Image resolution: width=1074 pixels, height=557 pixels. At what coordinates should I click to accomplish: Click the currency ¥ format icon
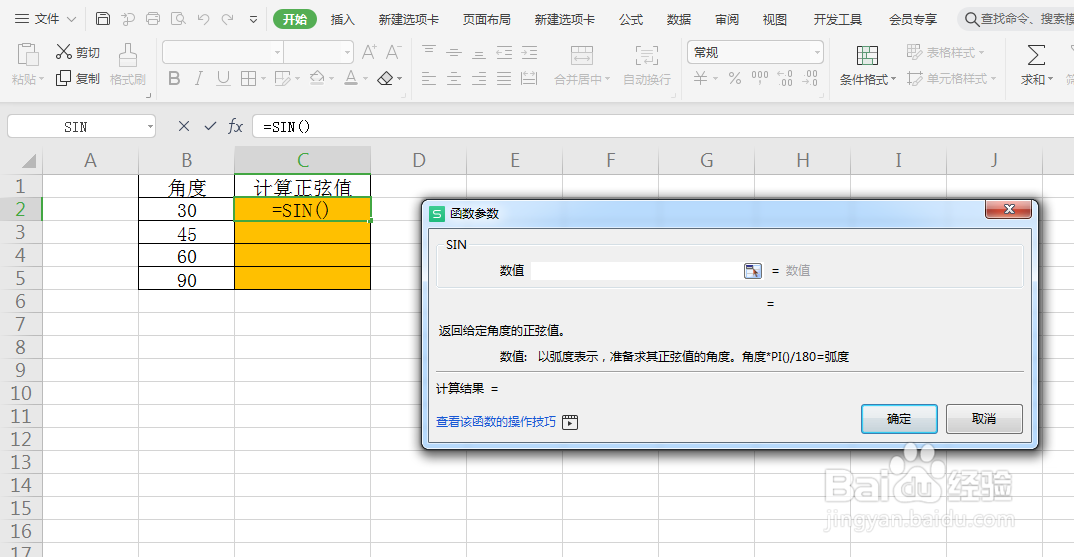[x=700, y=79]
